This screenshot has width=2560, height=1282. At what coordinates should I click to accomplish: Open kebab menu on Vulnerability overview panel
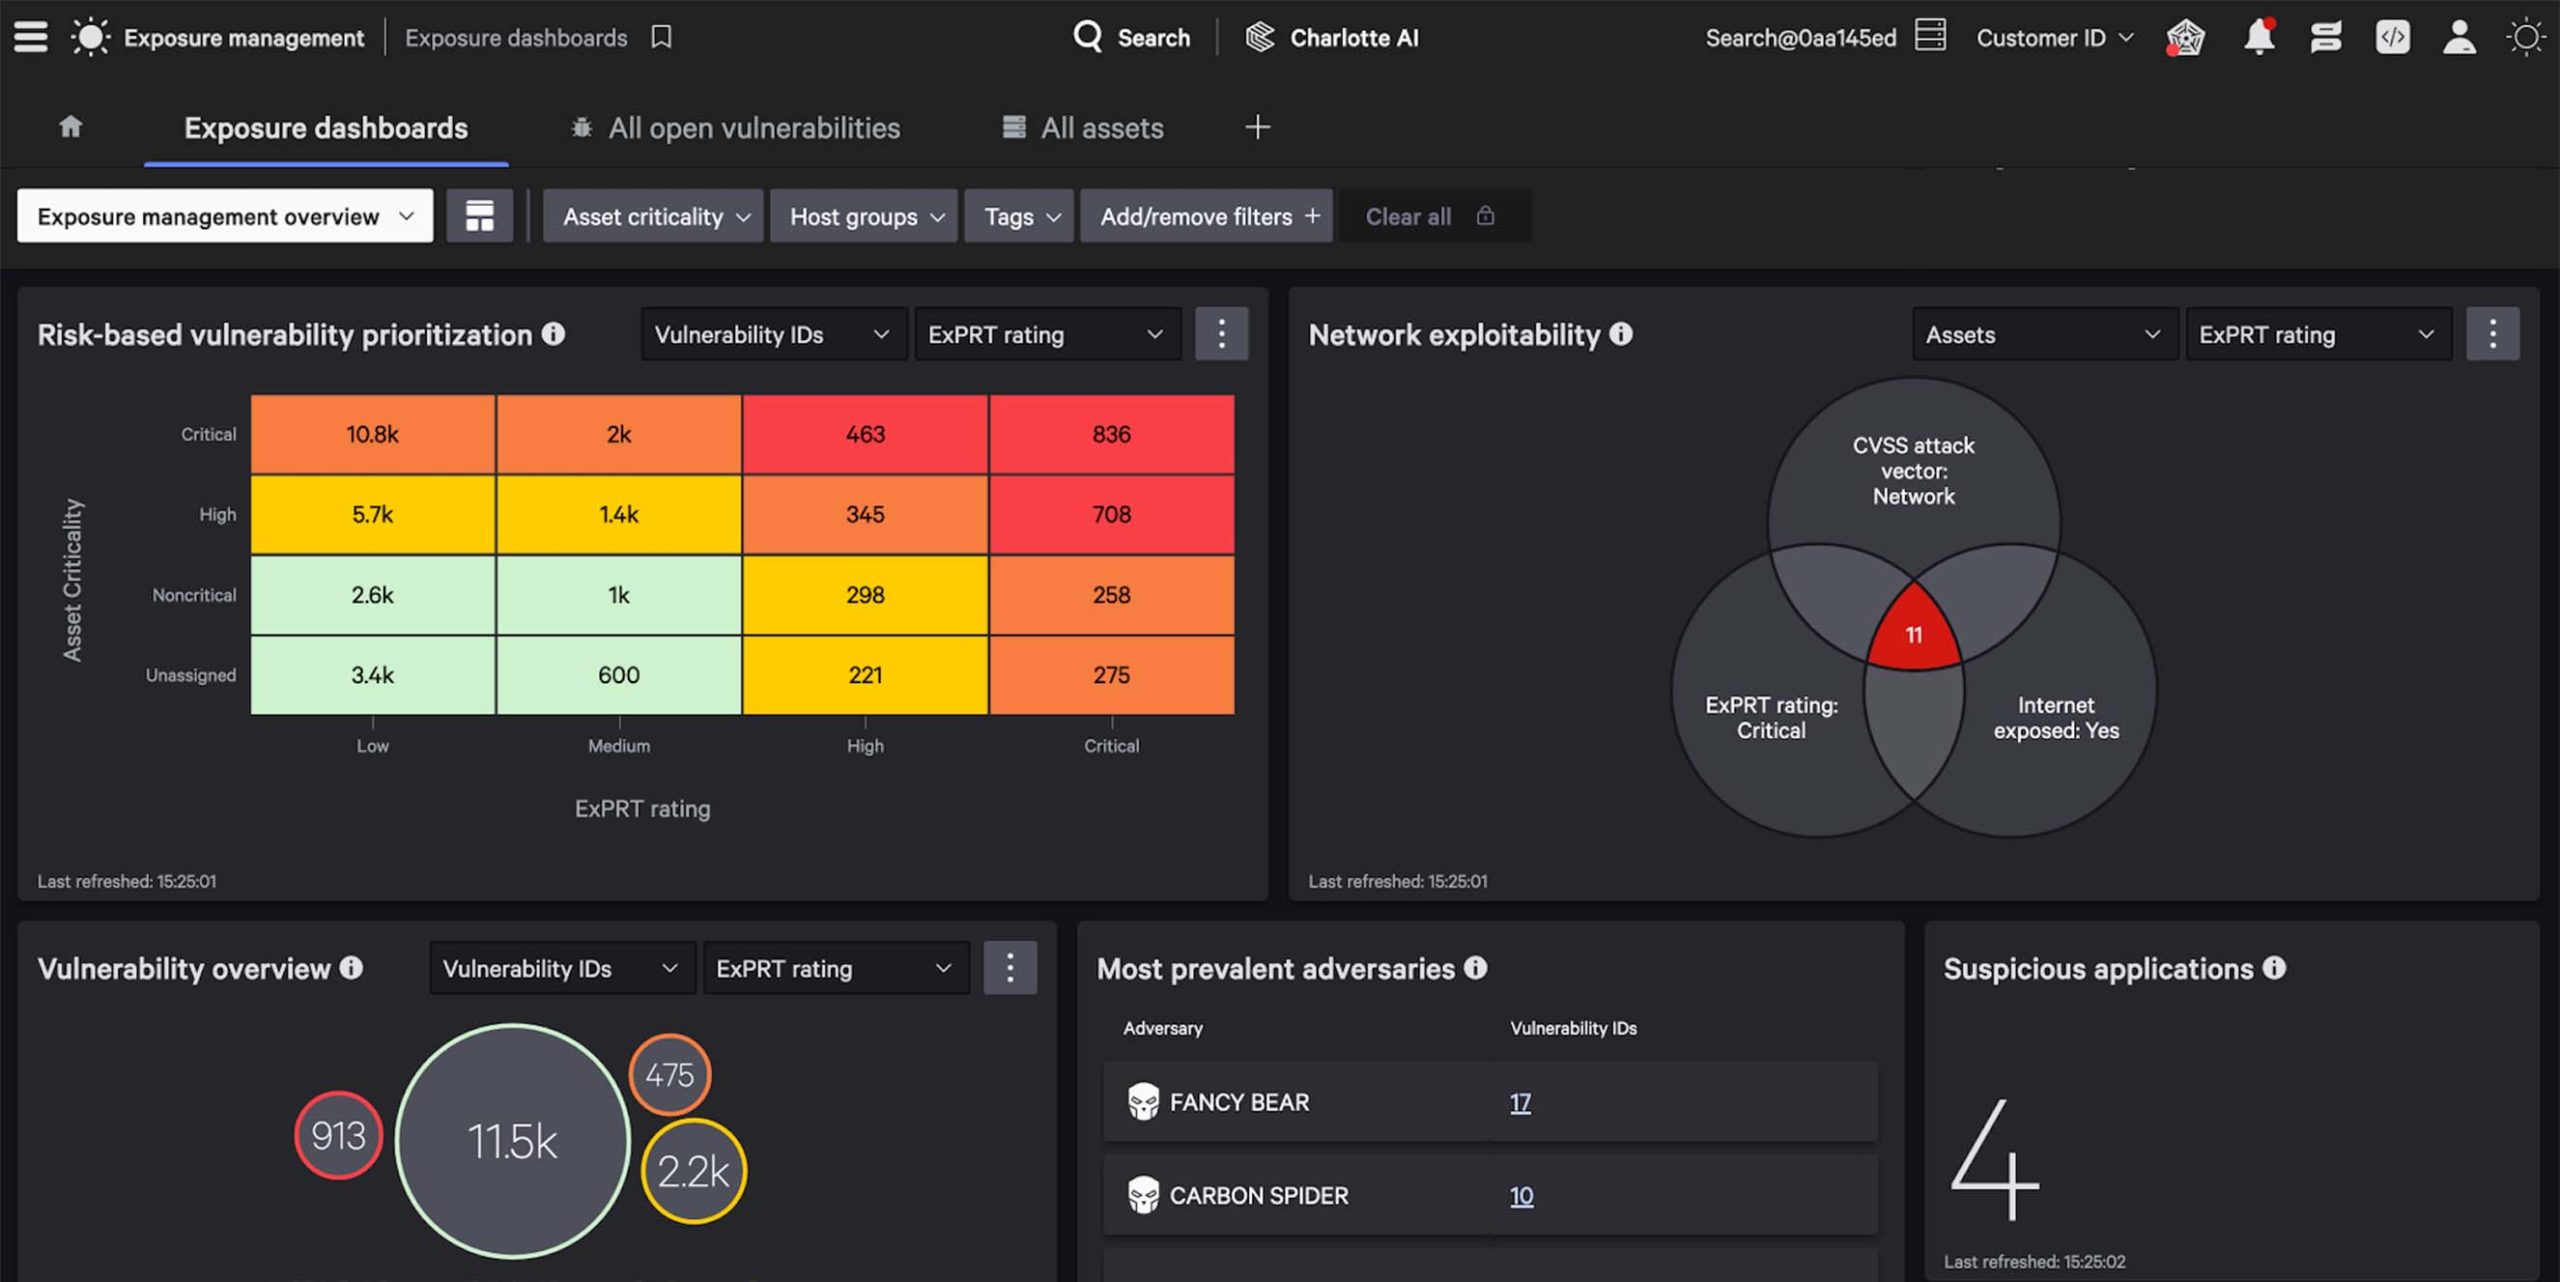(1010, 968)
